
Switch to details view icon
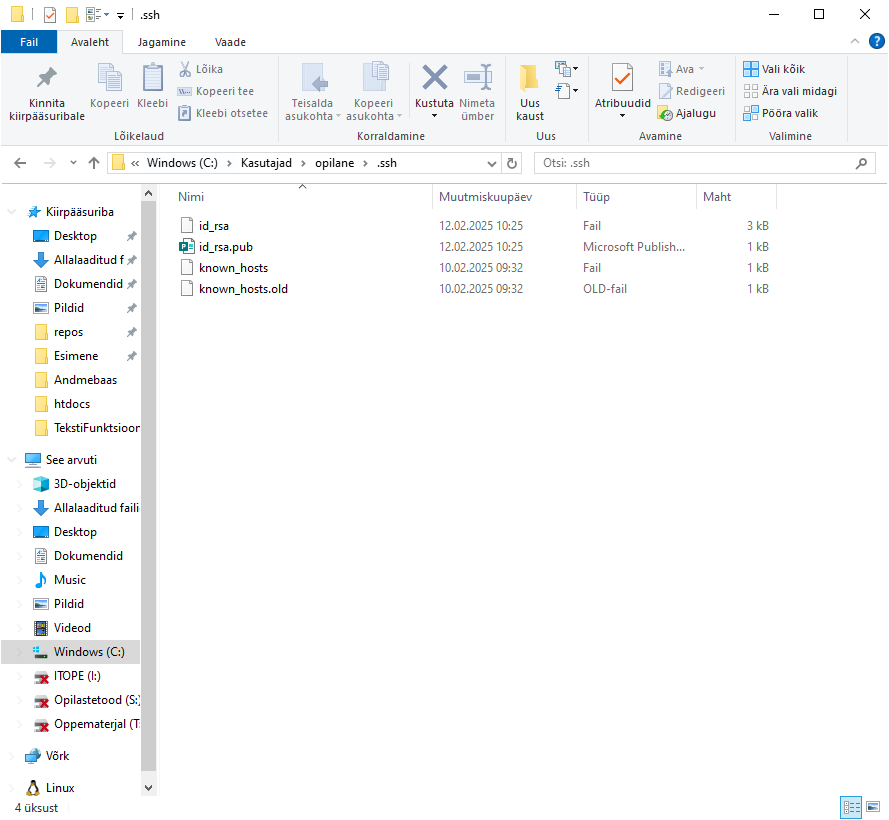(851, 807)
